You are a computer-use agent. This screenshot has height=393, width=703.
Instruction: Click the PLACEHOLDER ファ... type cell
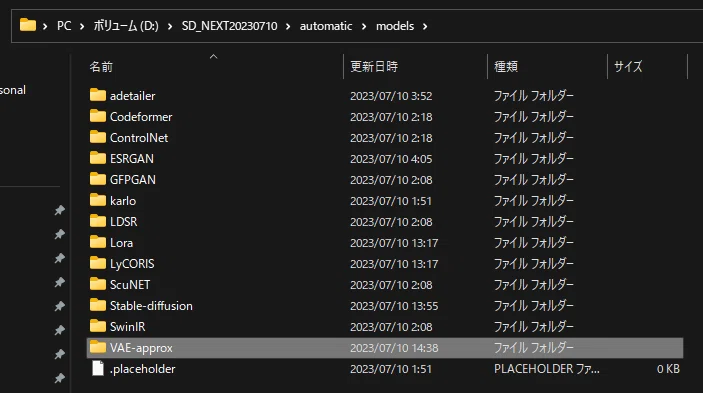point(547,369)
